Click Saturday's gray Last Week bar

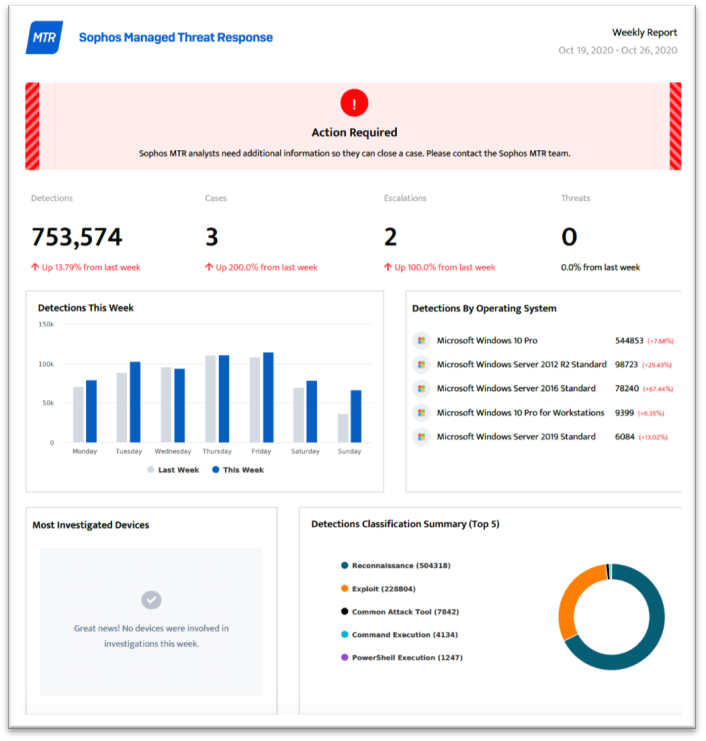click(x=299, y=415)
